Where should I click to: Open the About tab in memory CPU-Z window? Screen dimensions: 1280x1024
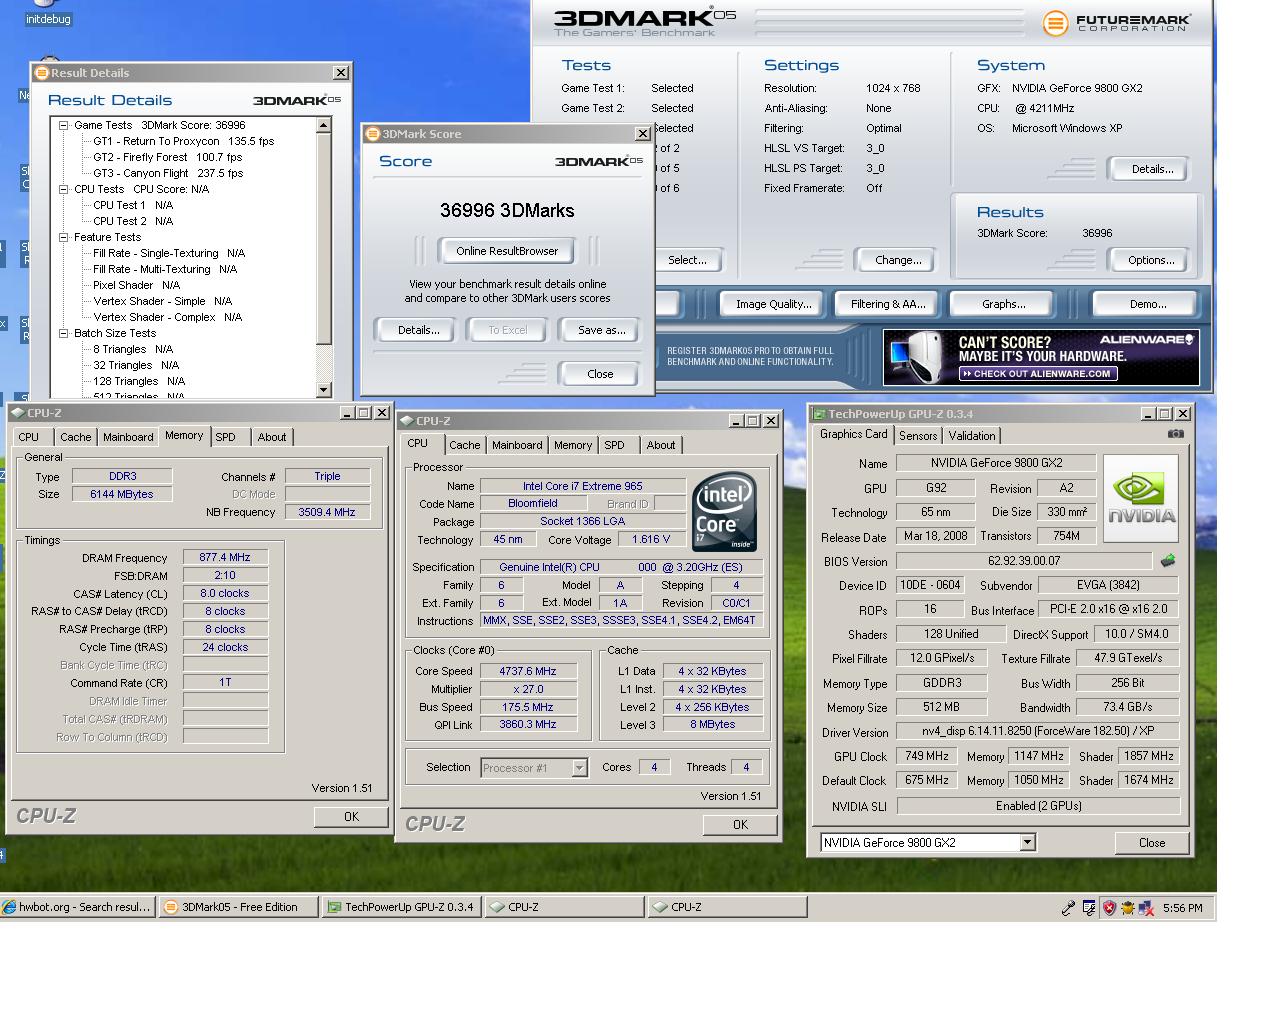pos(272,437)
